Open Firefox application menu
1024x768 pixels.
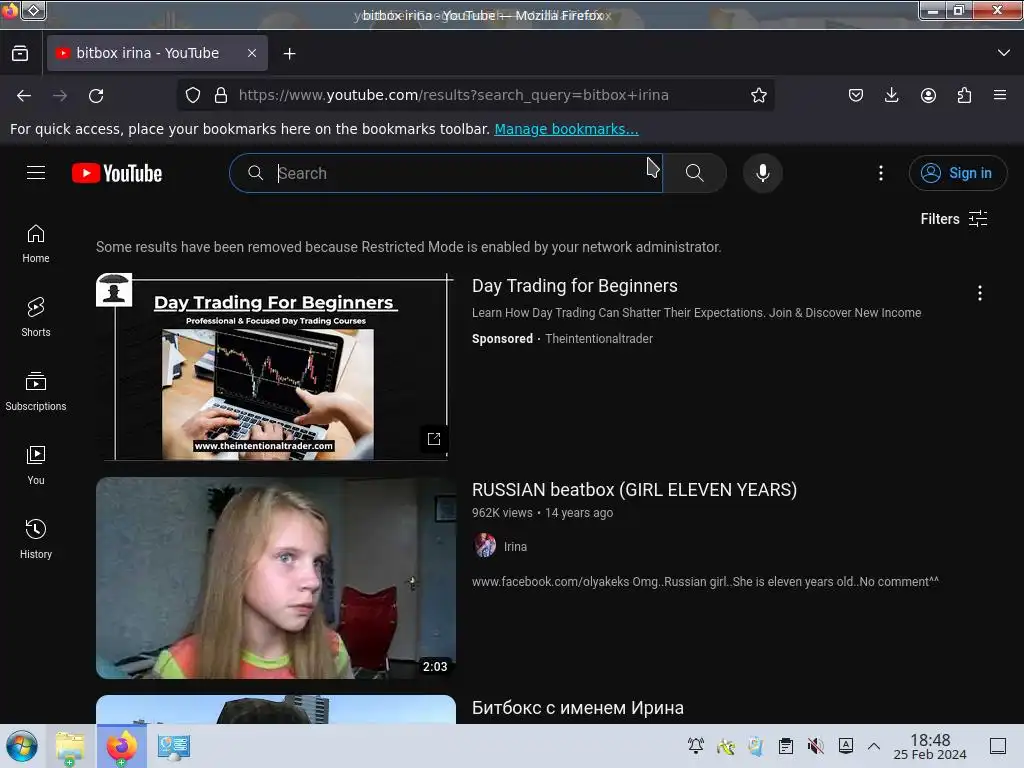[1000, 95]
